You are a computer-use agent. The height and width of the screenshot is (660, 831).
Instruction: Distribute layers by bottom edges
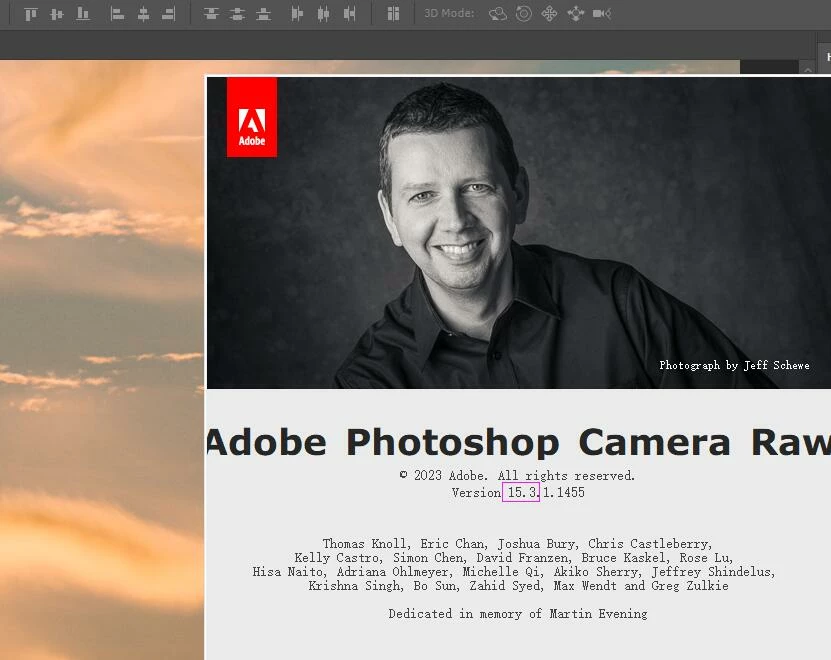[x=263, y=14]
